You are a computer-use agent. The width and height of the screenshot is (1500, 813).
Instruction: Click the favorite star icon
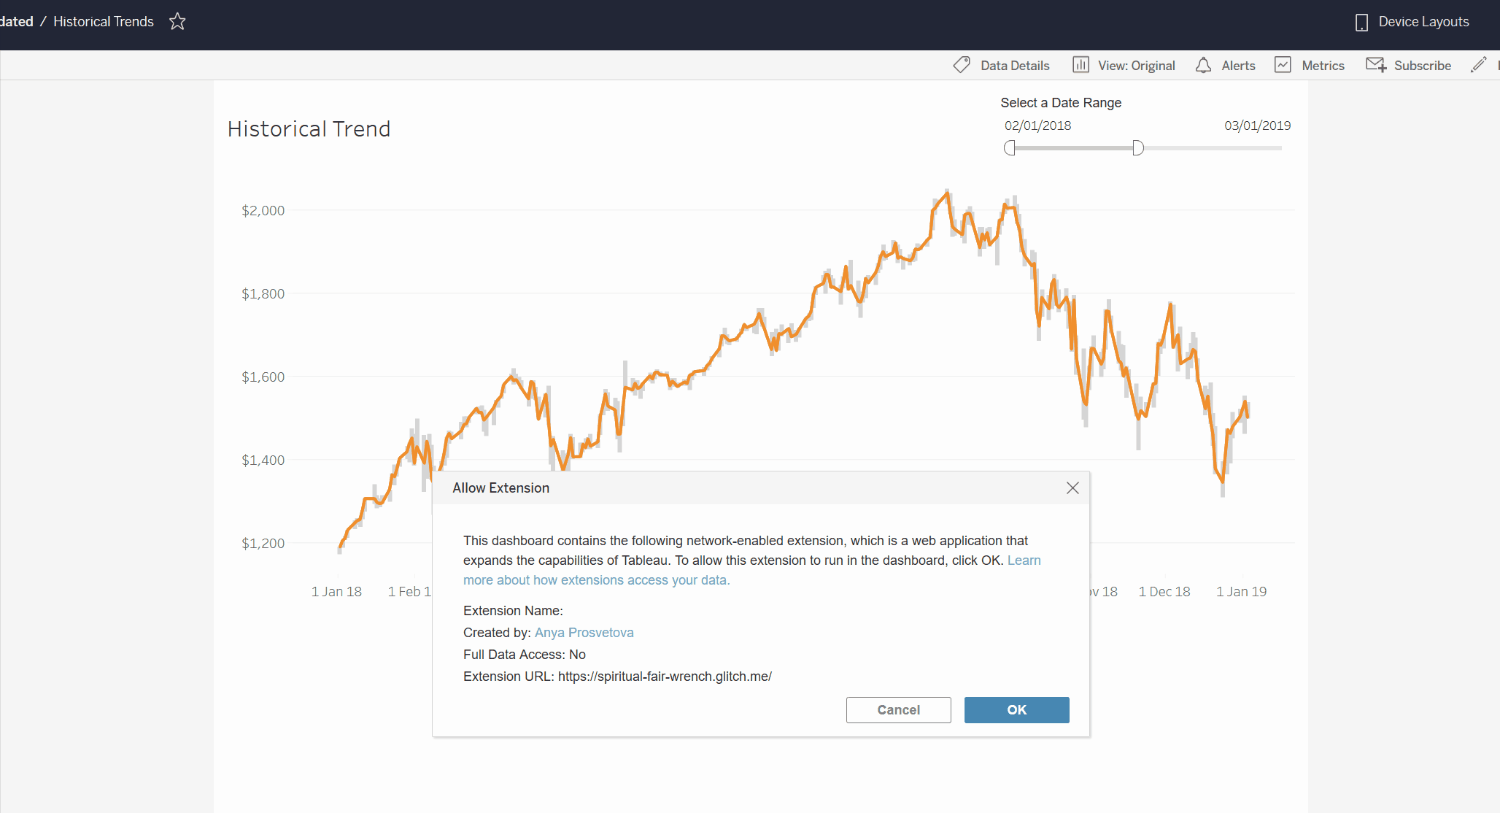click(177, 21)
